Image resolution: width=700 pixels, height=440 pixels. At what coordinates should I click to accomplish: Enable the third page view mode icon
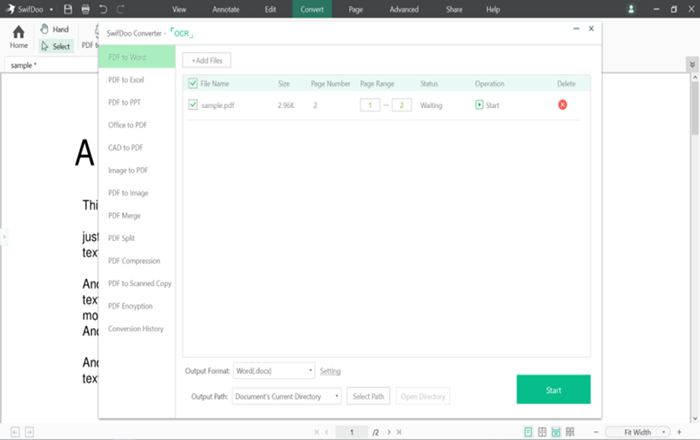pos(556,432)
